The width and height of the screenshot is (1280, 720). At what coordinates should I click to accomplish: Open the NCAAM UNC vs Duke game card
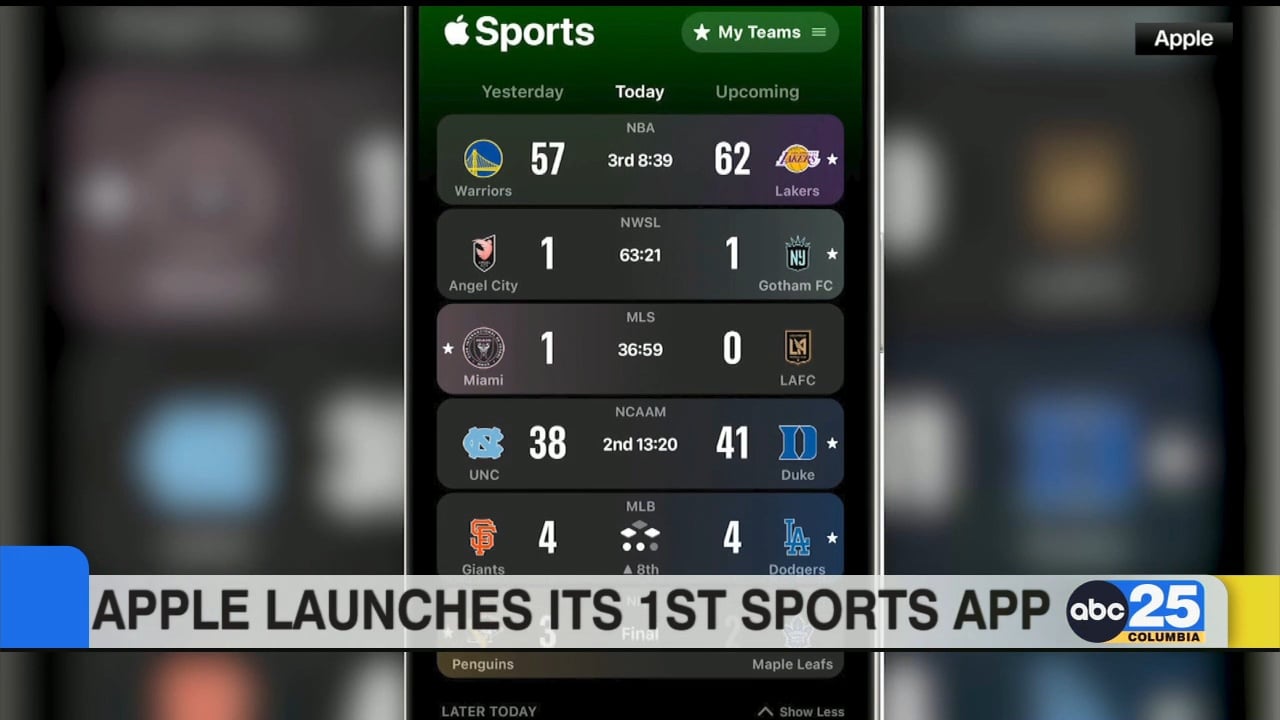pos(640,443)
